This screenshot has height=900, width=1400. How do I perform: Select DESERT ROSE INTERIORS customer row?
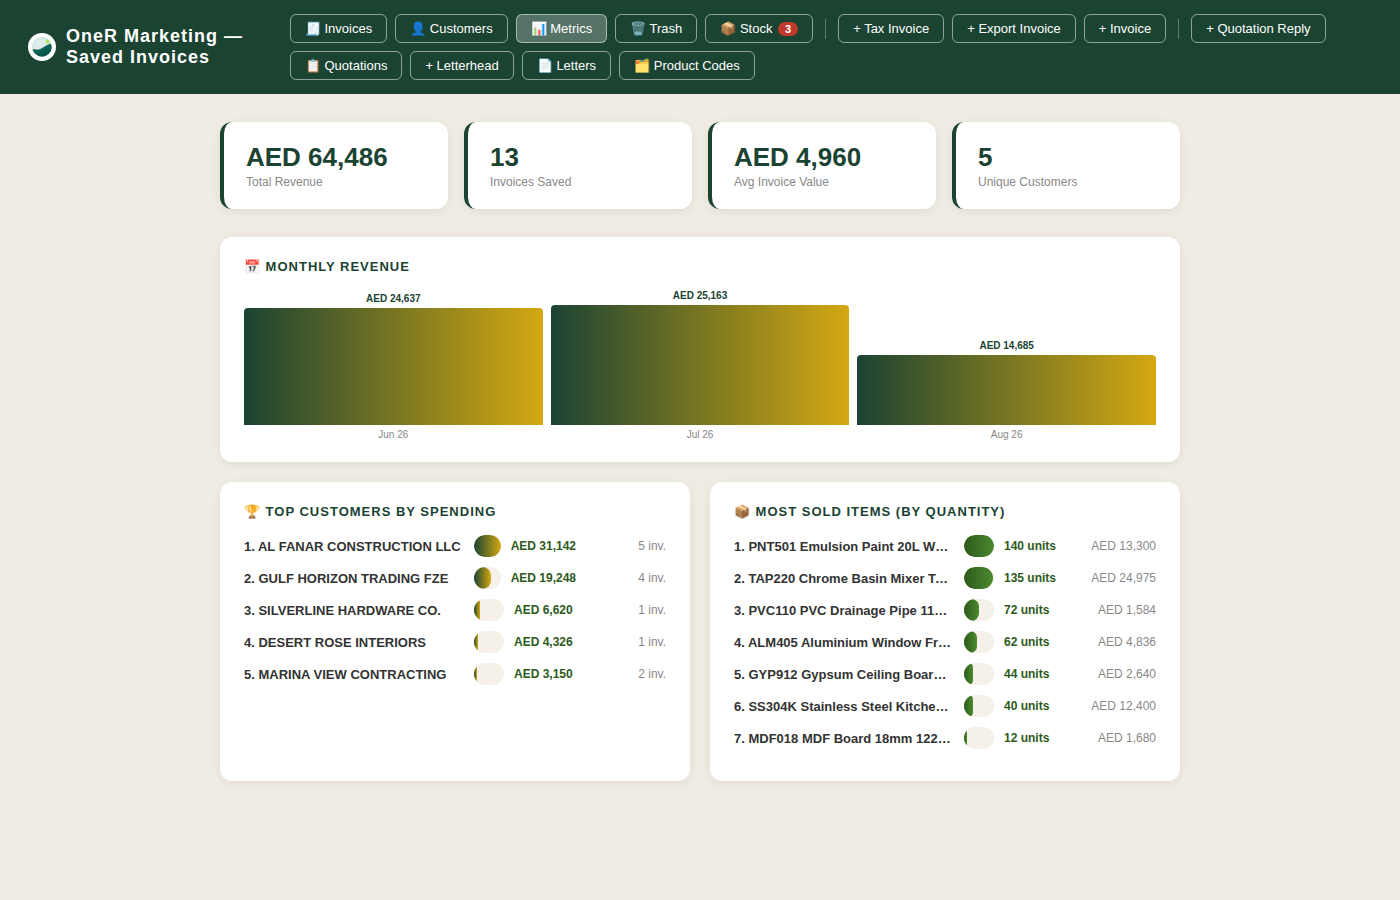point(455,642)
